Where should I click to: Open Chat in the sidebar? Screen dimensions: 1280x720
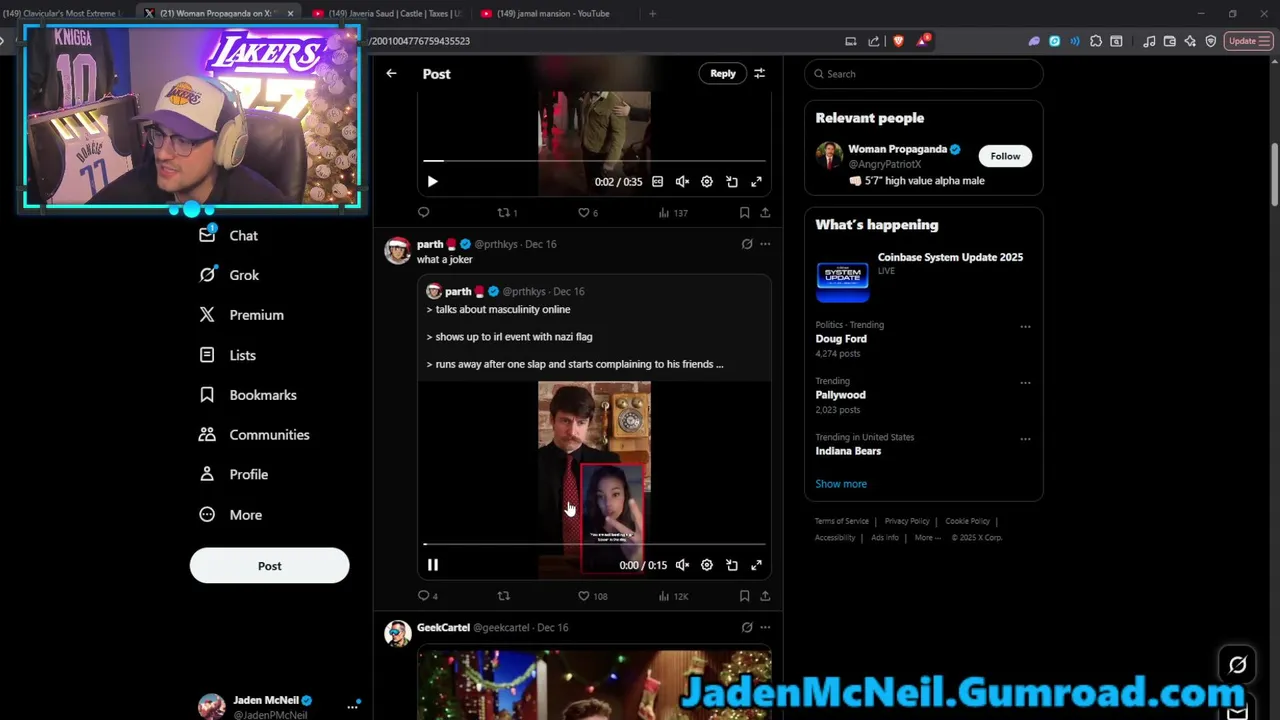click(x=229, y=235)
